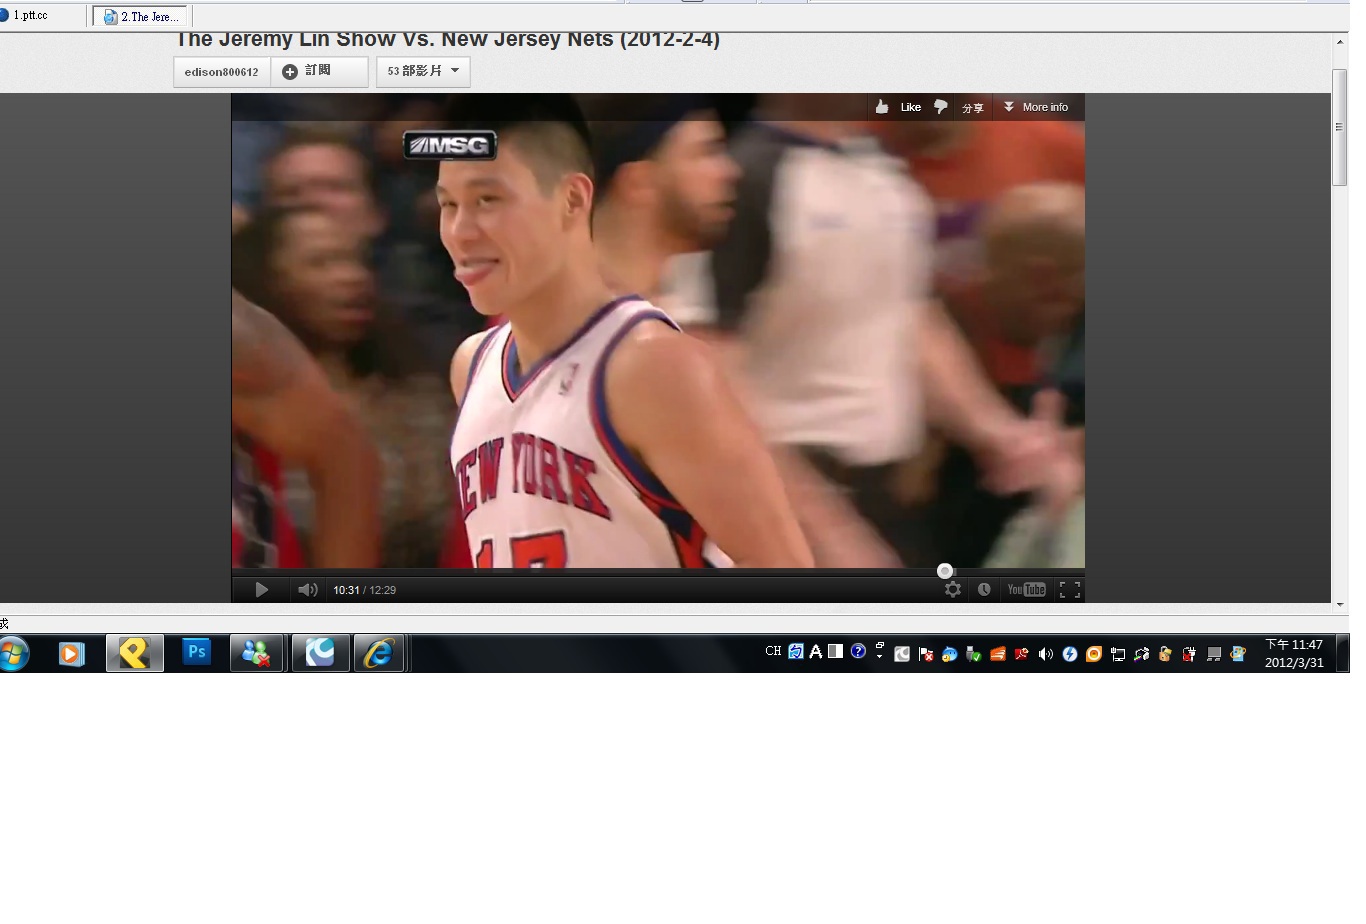The image size is (1366, 924).
Task: Toggle the IME A alphanumeric mode
Action: 816,652
